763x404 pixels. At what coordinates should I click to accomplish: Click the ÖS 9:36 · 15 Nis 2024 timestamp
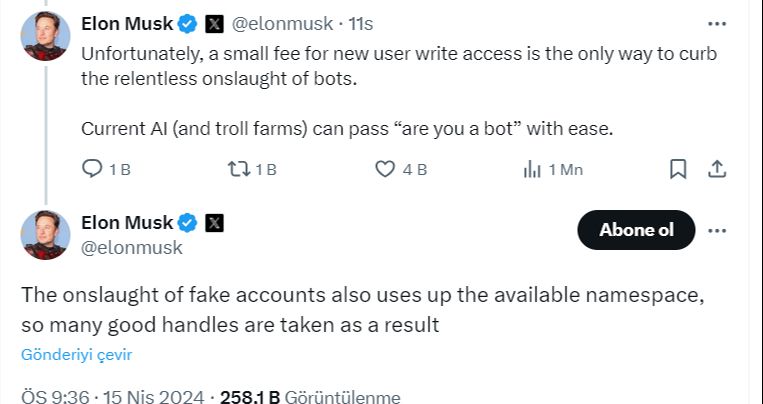click(x=113, y=396)
